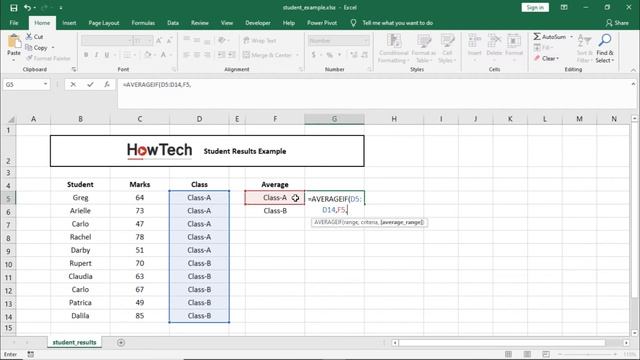Image resolution: width=640 pixels, height=360 pixels.
Task: Click Tell me what you want to do
Action: (x=398, y=23)
